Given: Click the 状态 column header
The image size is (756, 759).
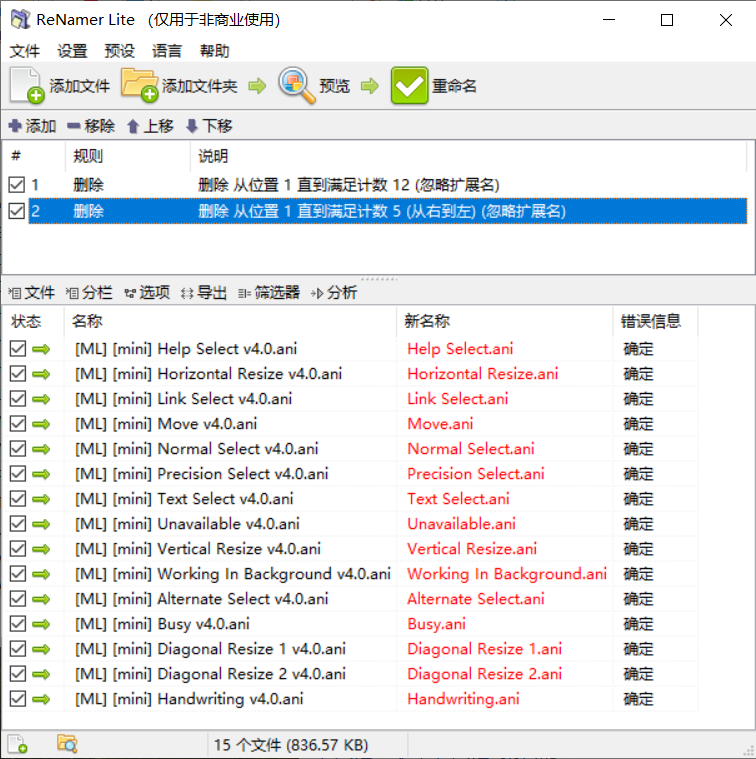Looking at the screenshot, I should [34, 321].
